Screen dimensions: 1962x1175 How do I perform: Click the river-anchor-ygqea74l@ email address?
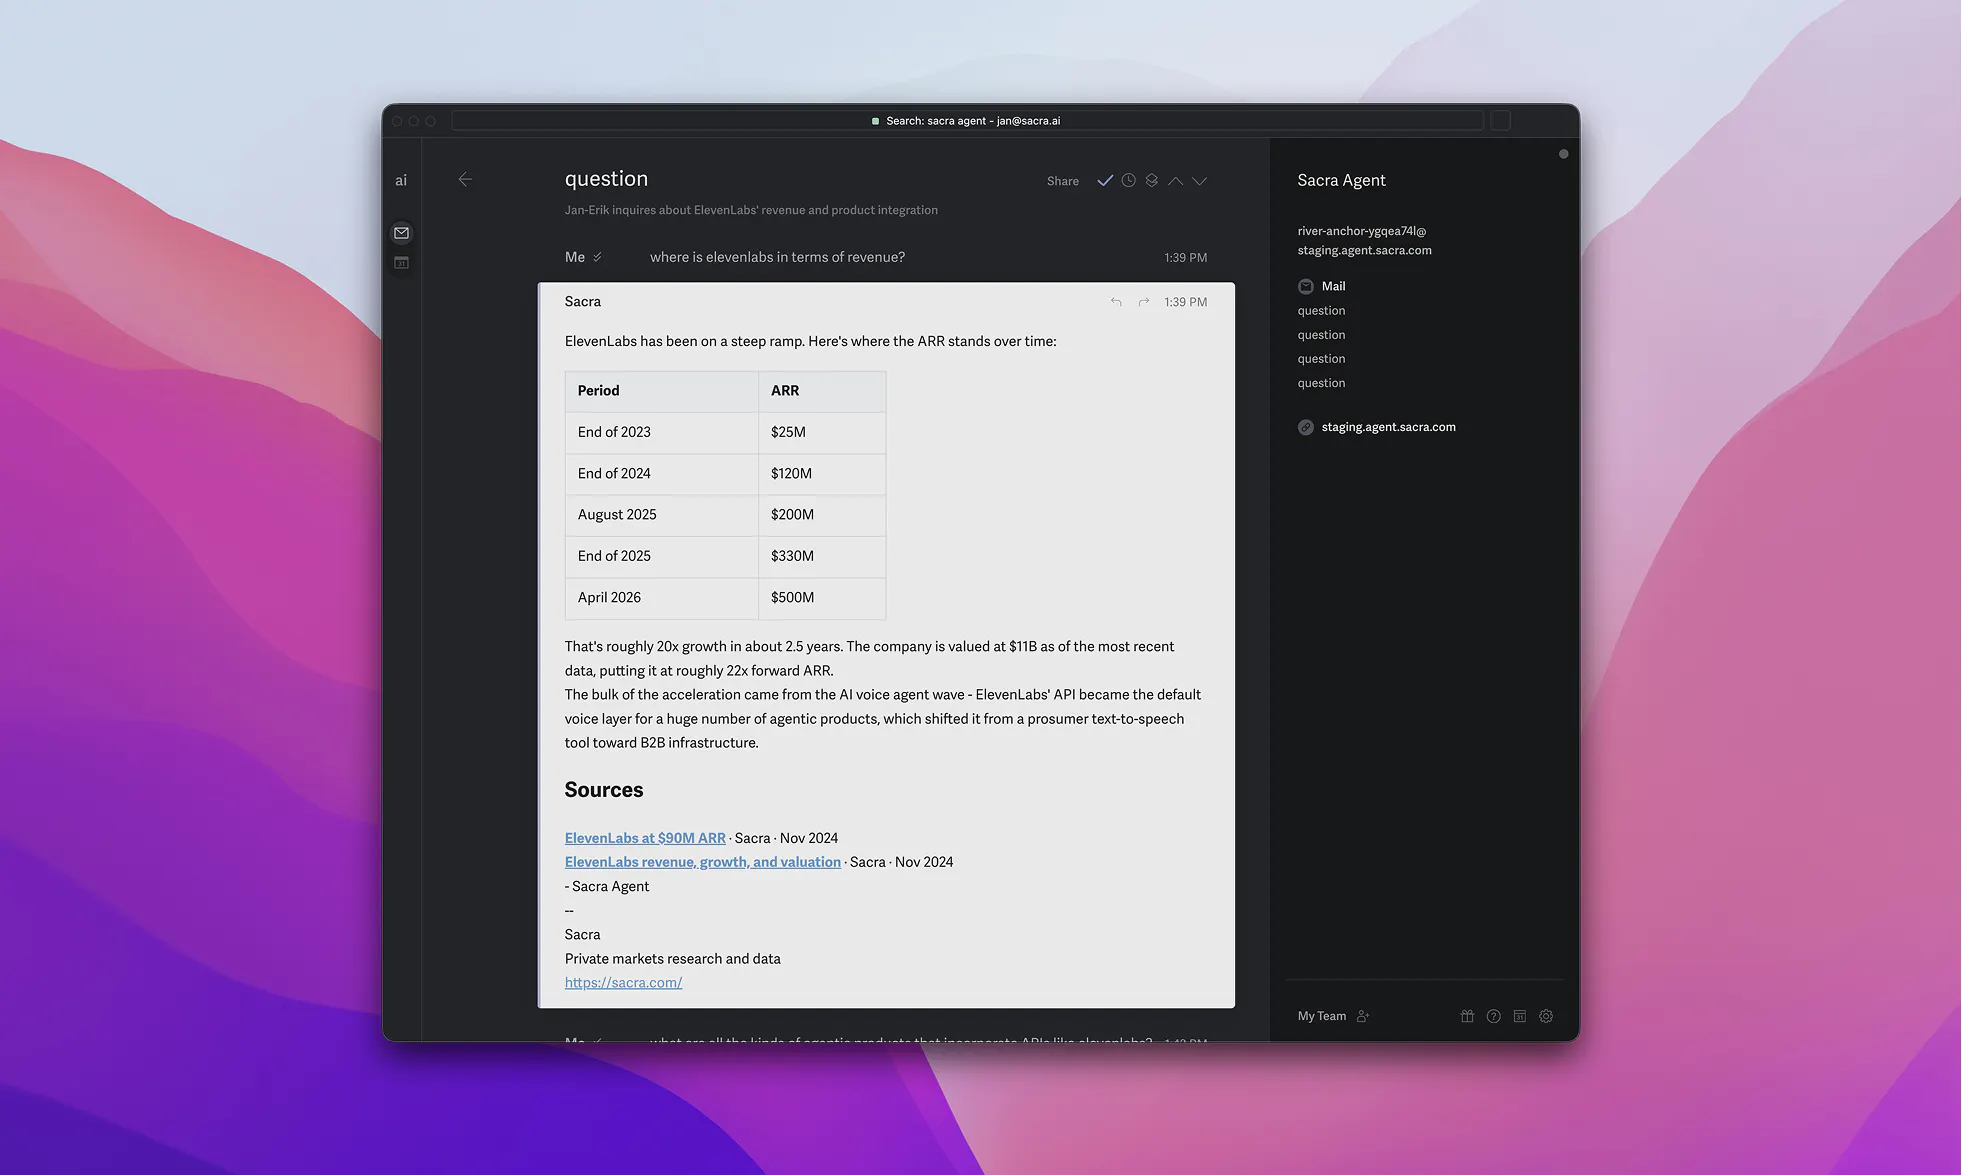[1362, 231]
